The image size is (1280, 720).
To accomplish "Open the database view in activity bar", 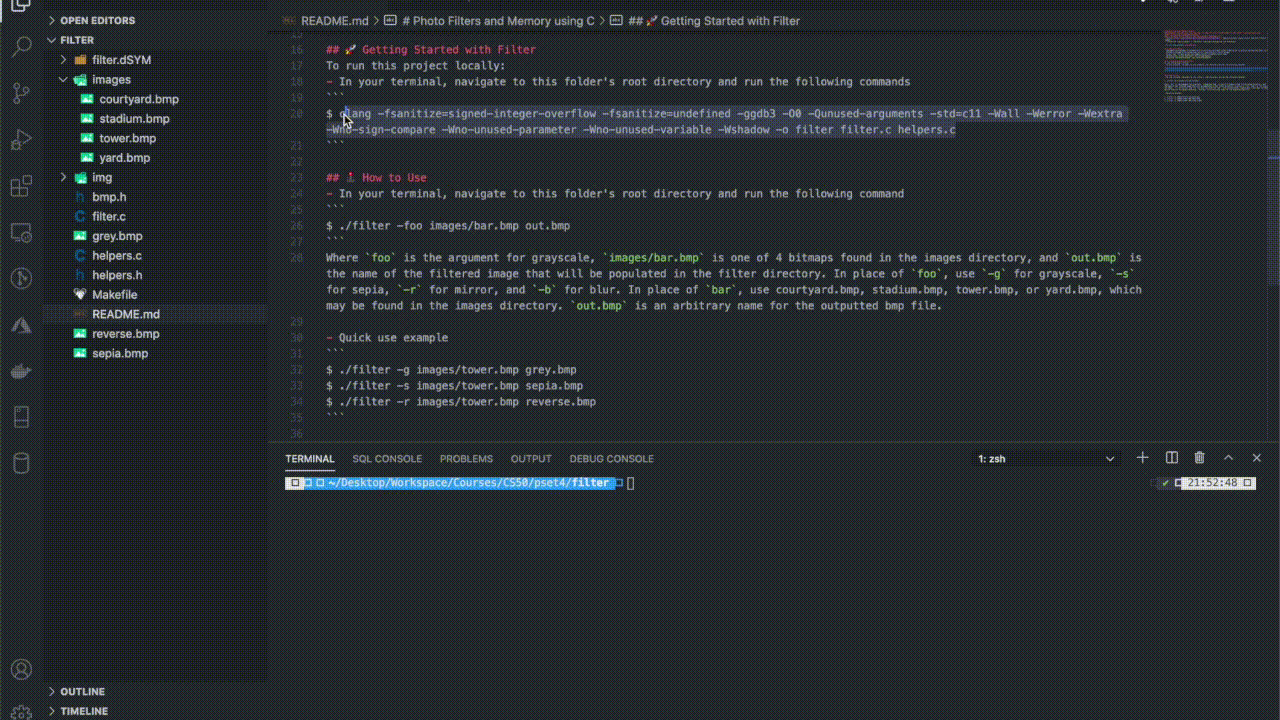I will 21,463.
